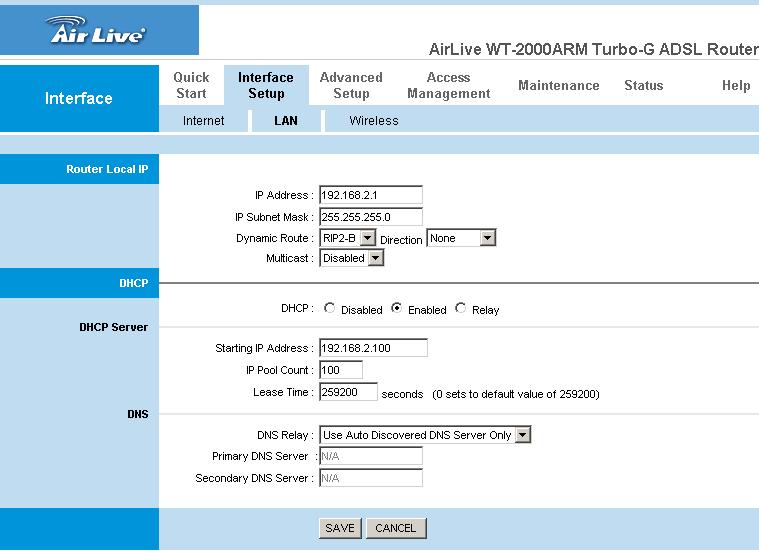This screenshot has width=759, height=551.
Task: Click the AirLive WT-2000ARM router title
Action: (593, 49)
